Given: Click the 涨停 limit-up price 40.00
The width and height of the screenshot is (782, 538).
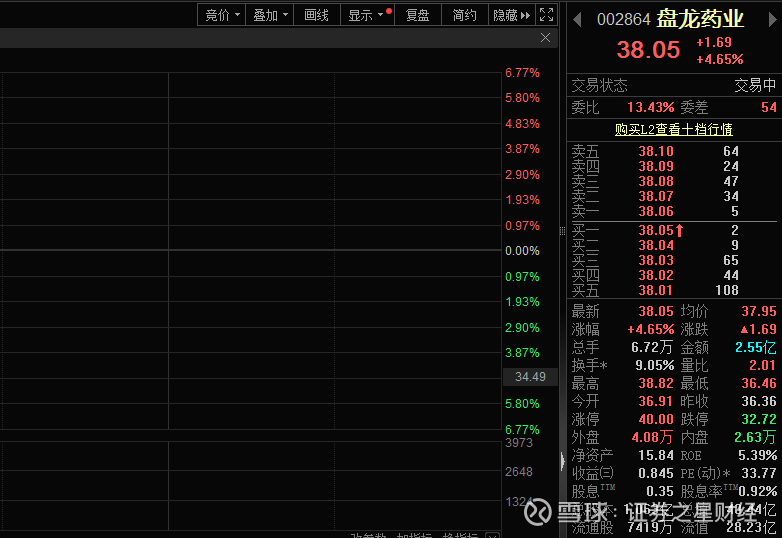Looking at the screenshot, I should (x=656, y=419).
